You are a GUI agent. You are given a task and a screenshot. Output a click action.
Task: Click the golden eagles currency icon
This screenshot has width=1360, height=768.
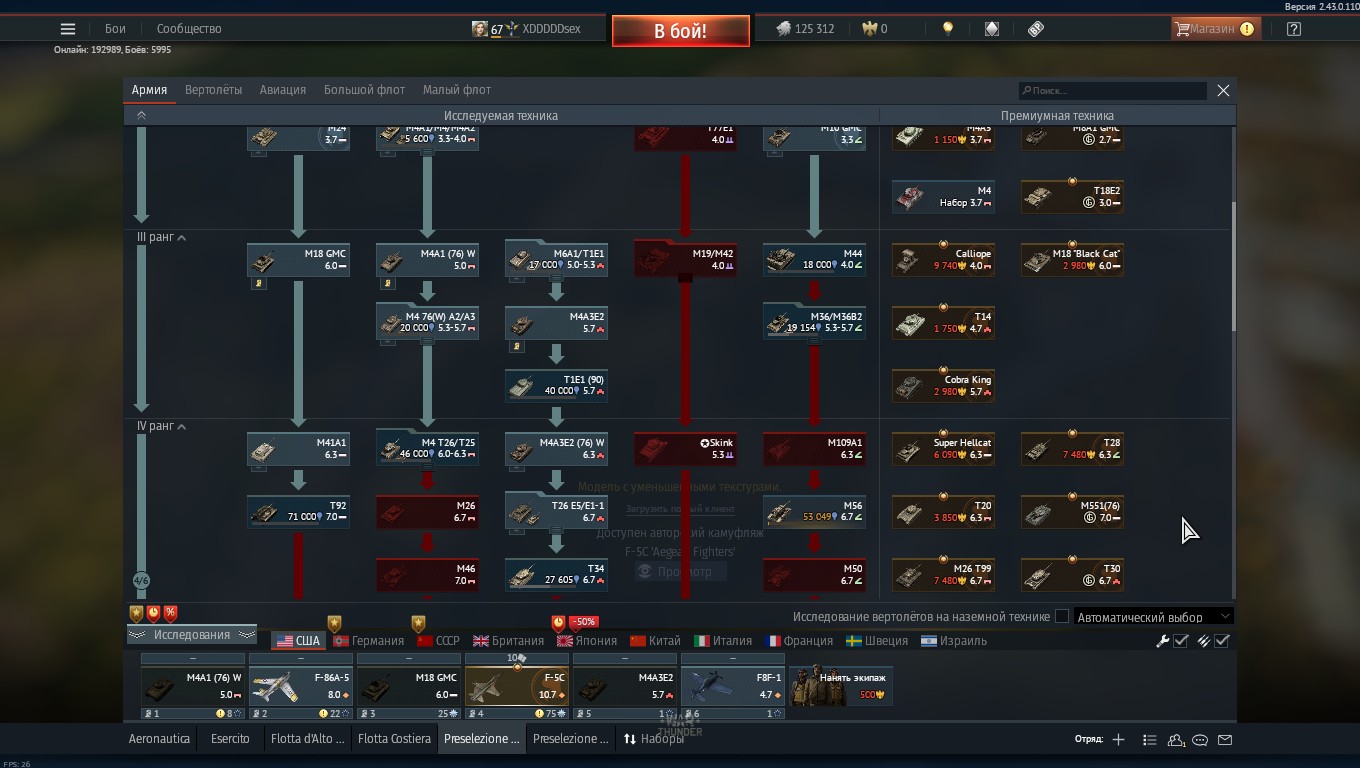(x=868, y=29)
